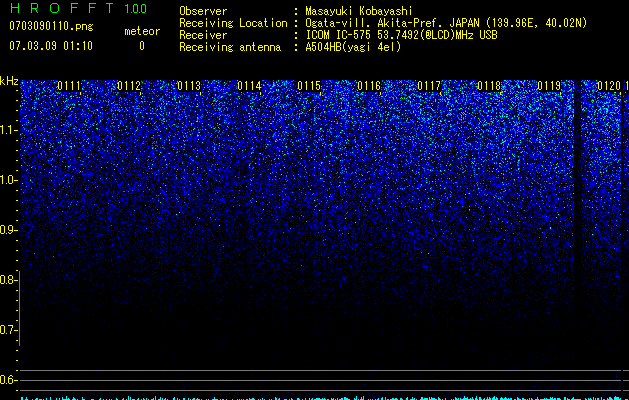Click the Receiver label
The width and height of the screenshot is (629, 400).
click(x=203, y=35)
